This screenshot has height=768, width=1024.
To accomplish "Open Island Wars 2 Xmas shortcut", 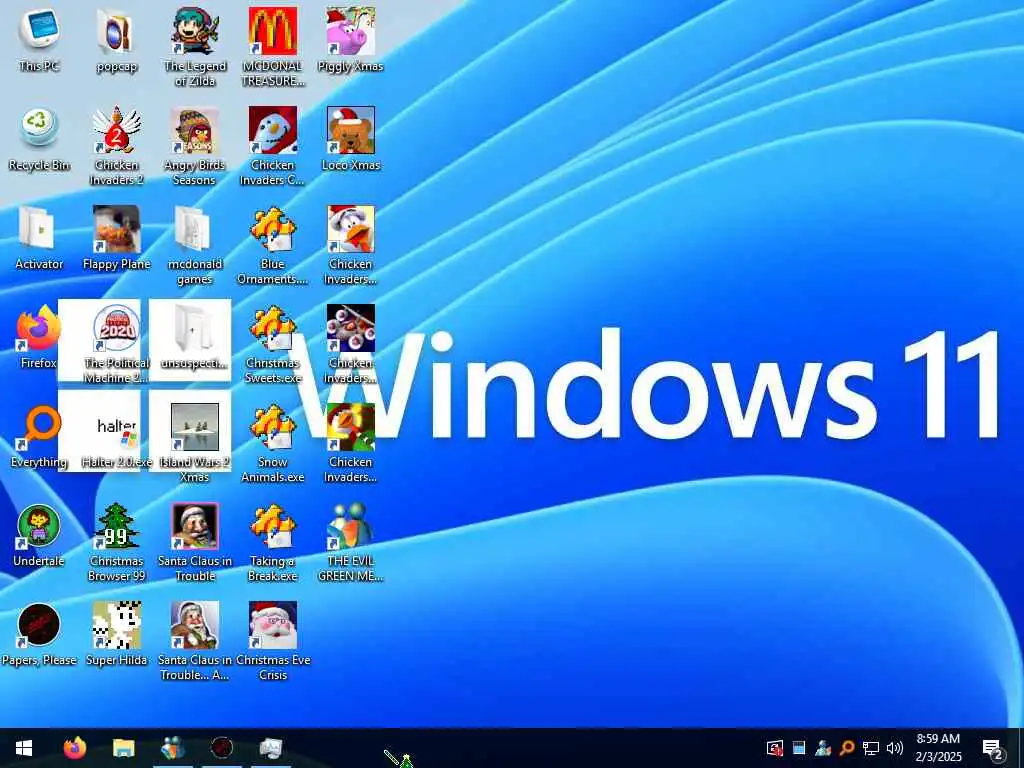I will click(195, 427).
